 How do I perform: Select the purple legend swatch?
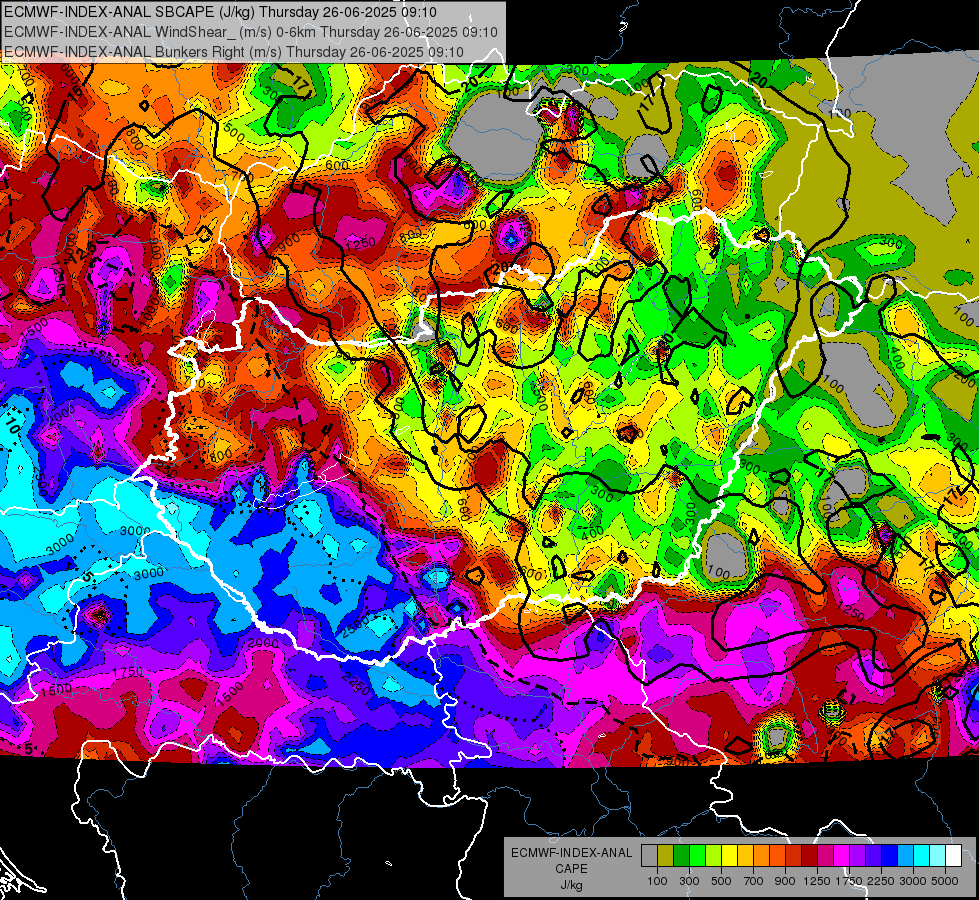(857, 855)
